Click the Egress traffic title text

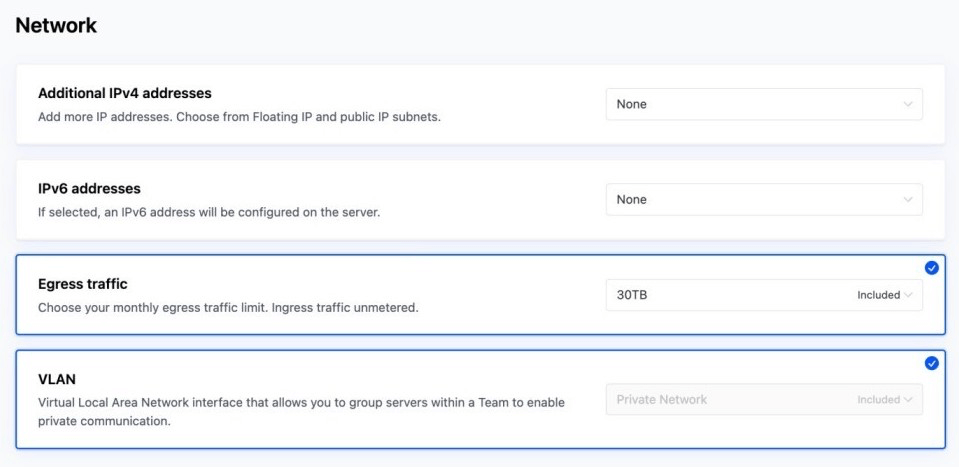pyautogui.click(x=83, y=284)
